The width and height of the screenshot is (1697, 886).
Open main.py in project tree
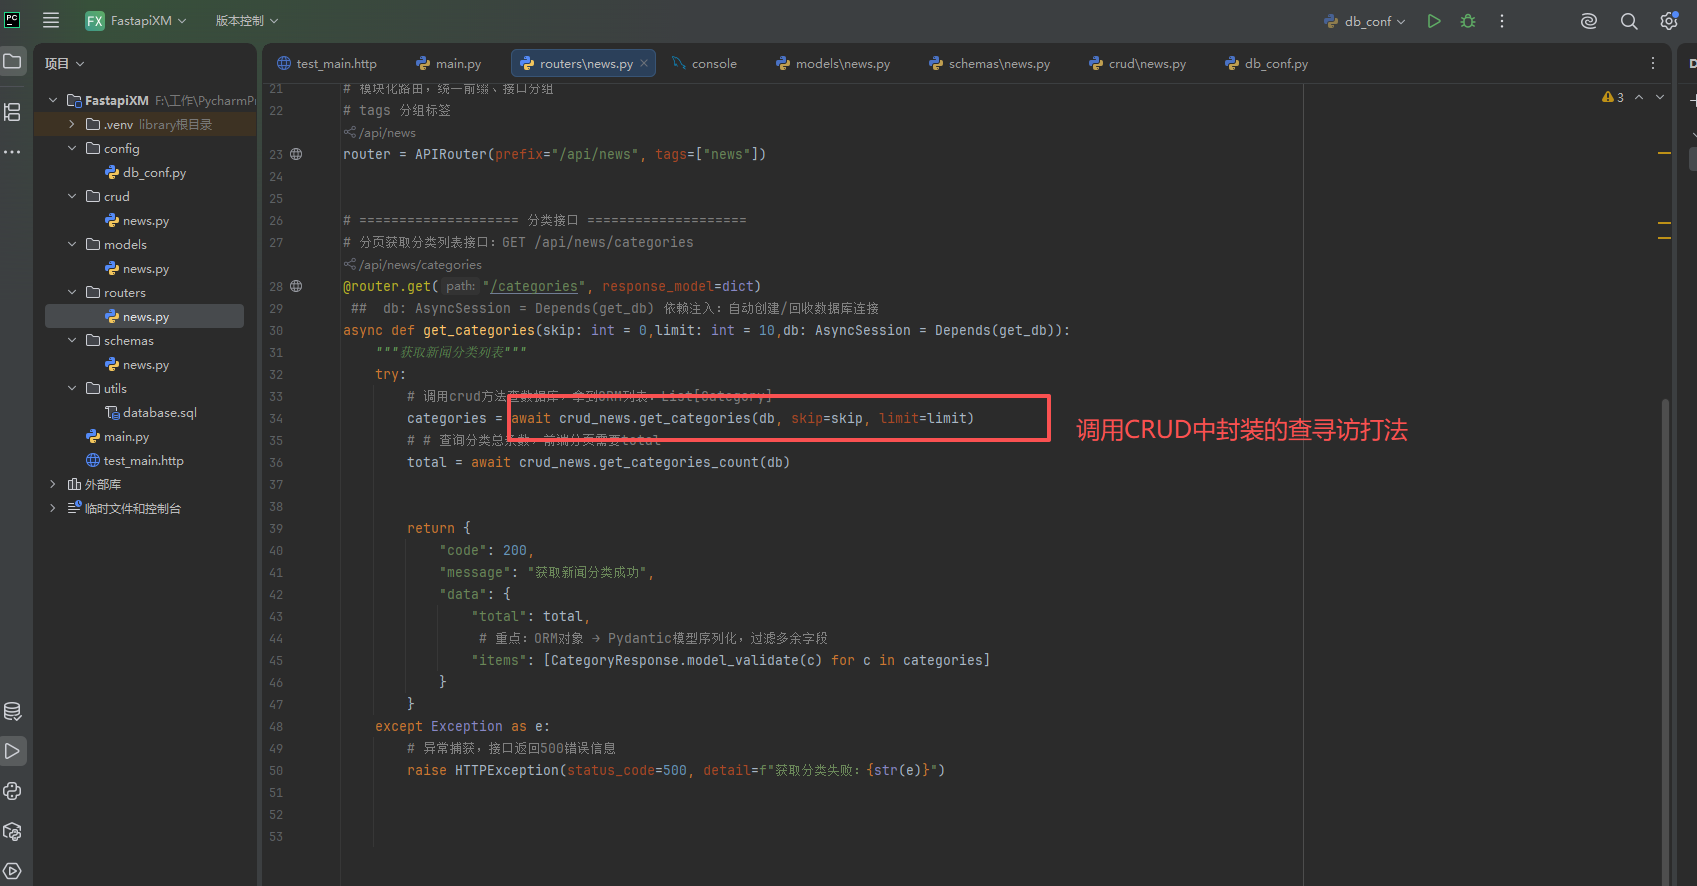(x=117, y=436)
